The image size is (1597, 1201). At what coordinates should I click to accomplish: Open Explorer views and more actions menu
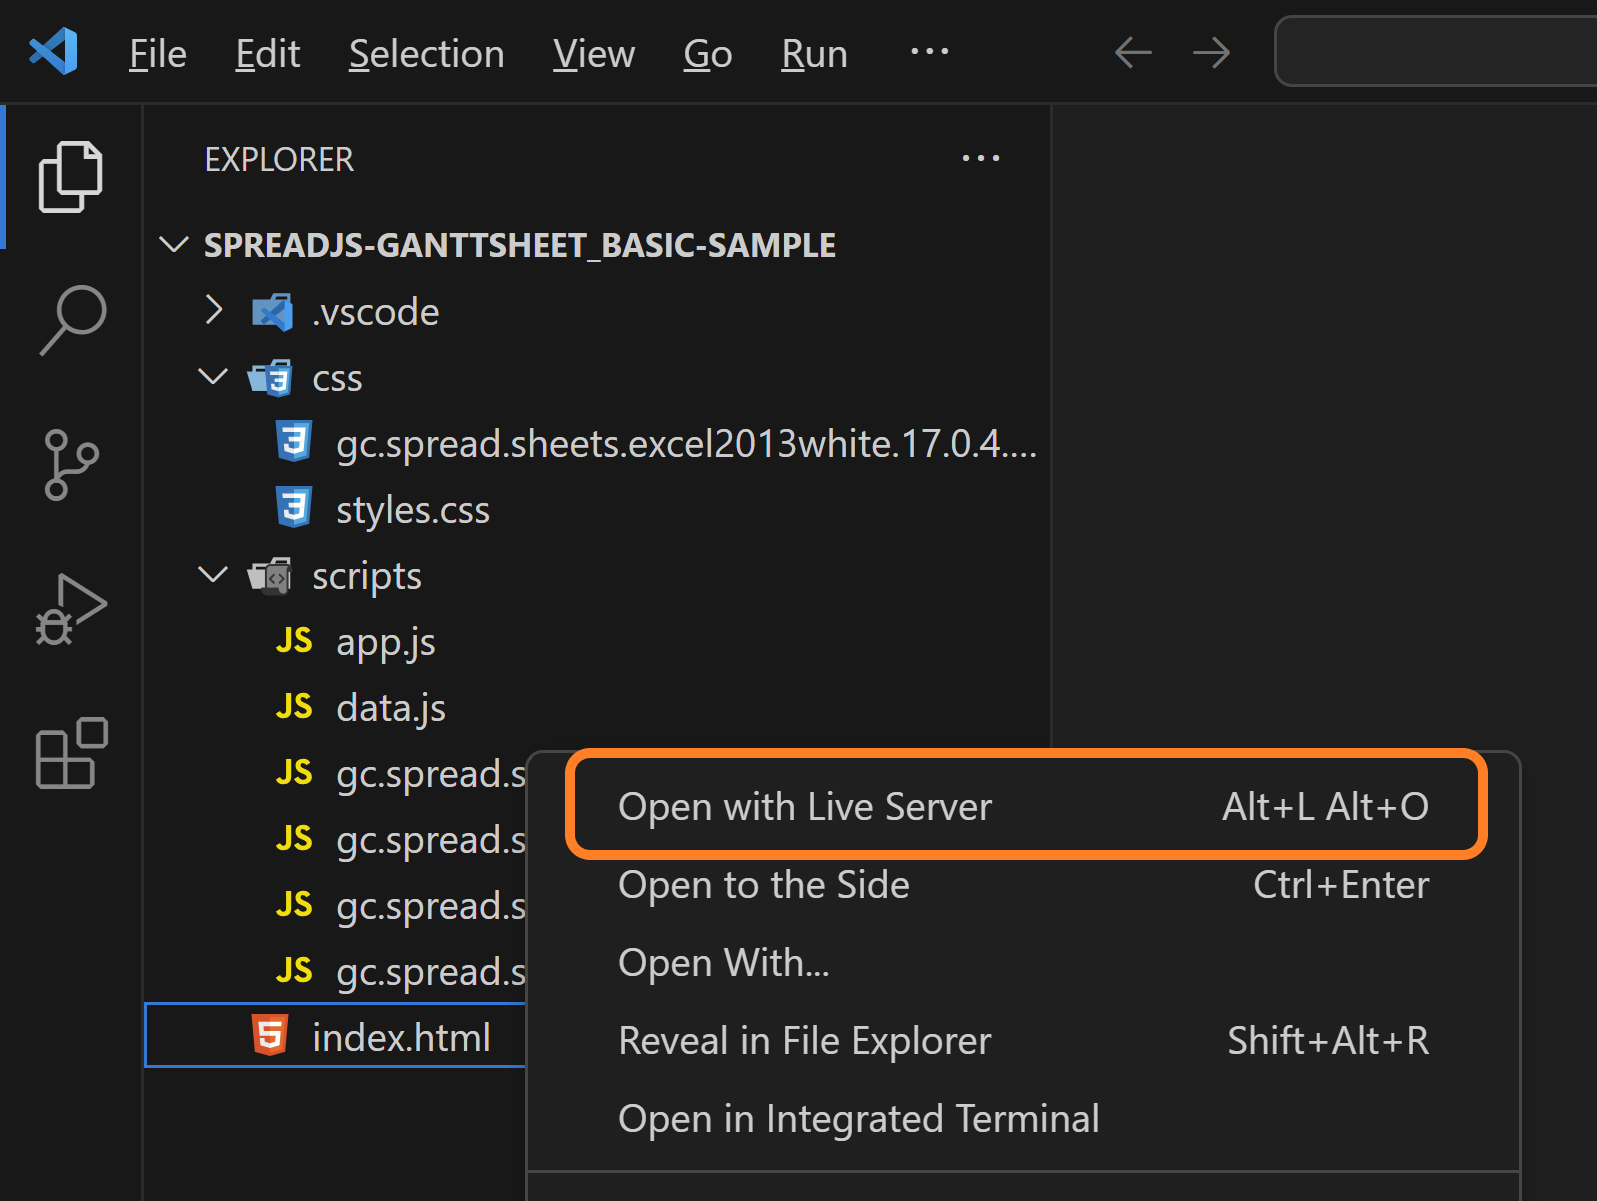coord(980,158)
